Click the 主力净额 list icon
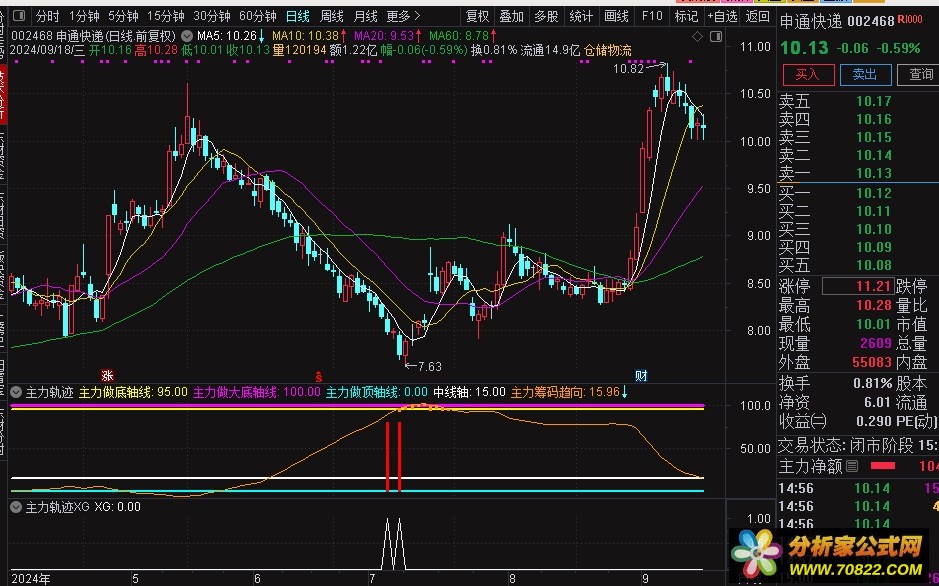The height and width of the screenshot is (586, 939). coord(852,466)
